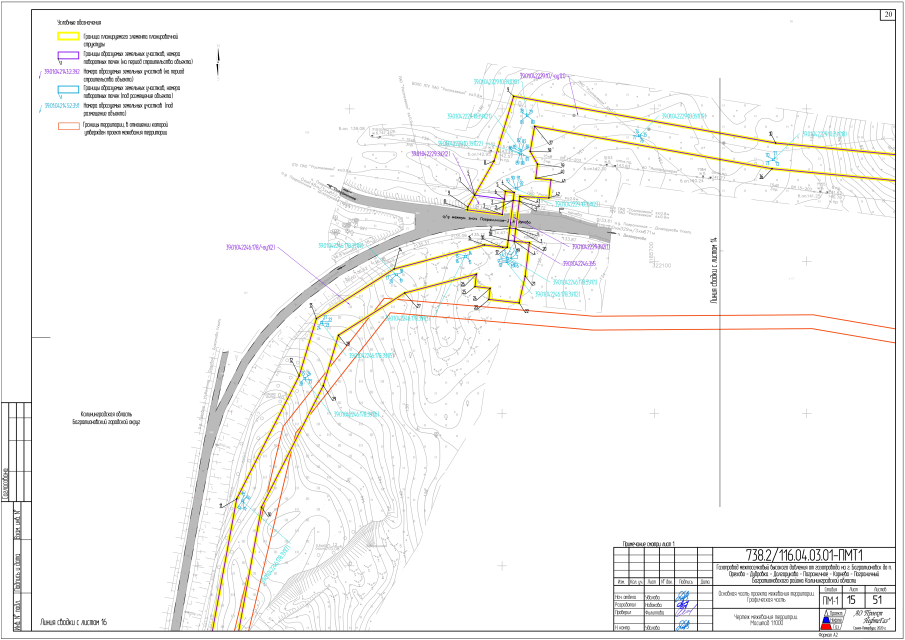
Task: Click the top blue signature in title block
Action: [x=683, y=596]
